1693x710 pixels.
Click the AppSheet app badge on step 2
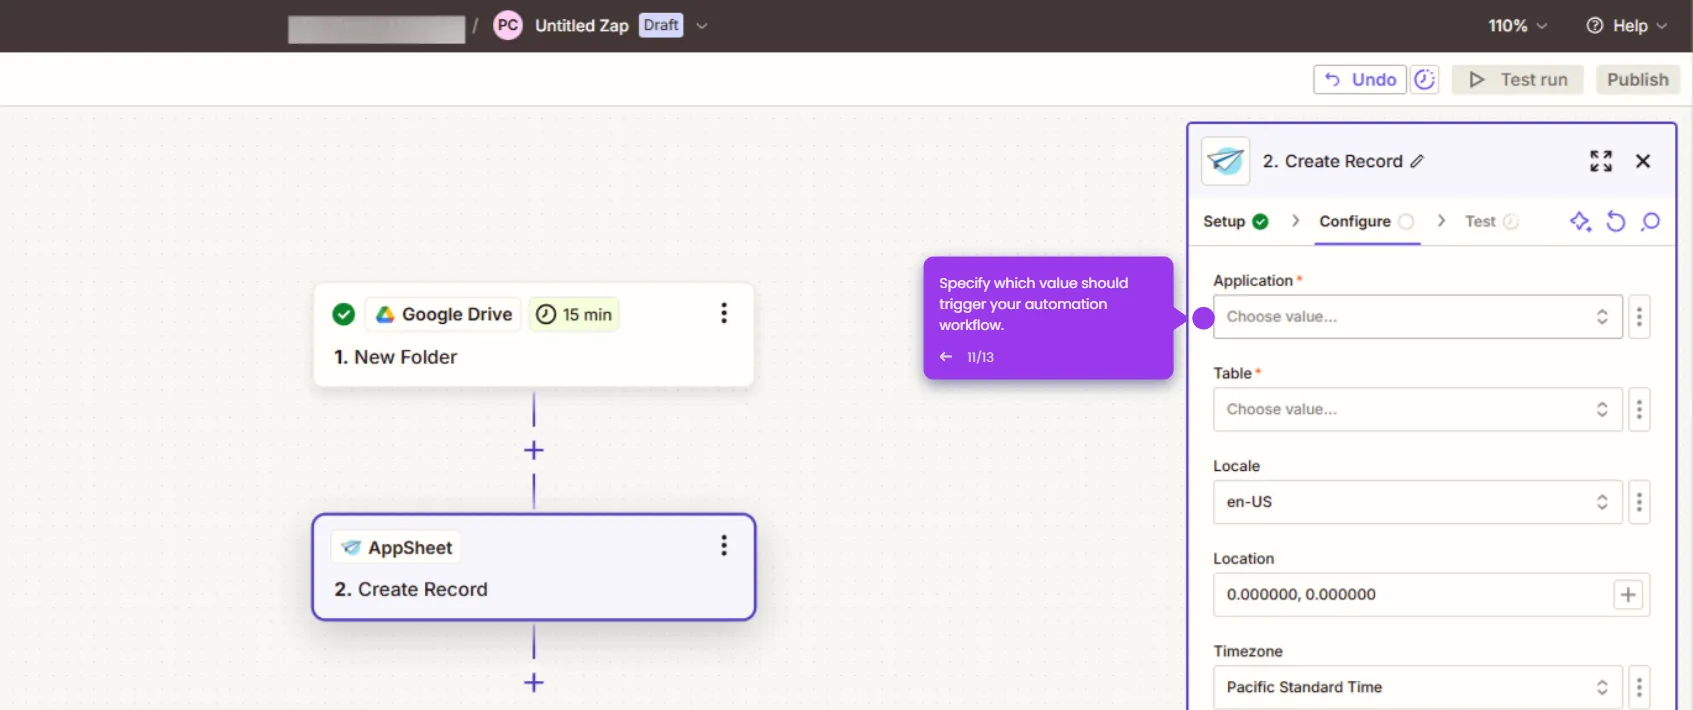click(x=397, y=547)
